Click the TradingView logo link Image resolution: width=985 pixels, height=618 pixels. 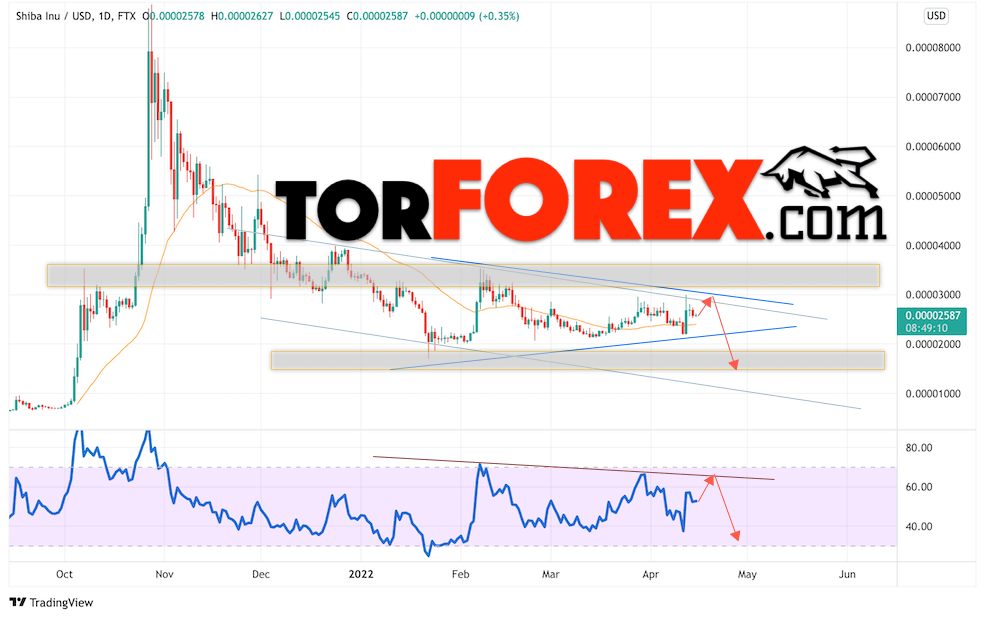52,602
